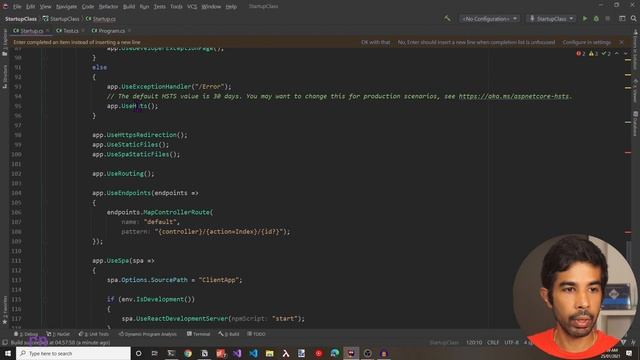Image resolution: width=640 pixels, height=360 pixels.
Task: Open the Unit Tests tool window
Action: click(x=93, y=334)
